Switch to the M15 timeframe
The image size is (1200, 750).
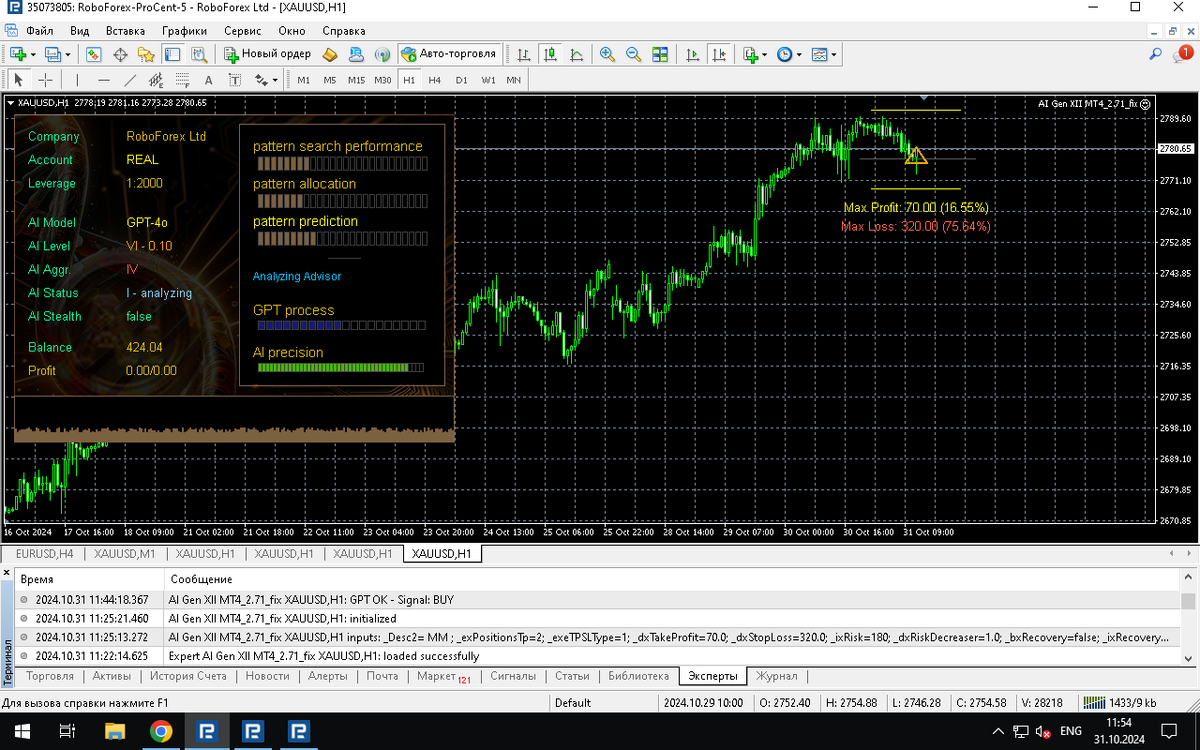(x=356, y=80)
